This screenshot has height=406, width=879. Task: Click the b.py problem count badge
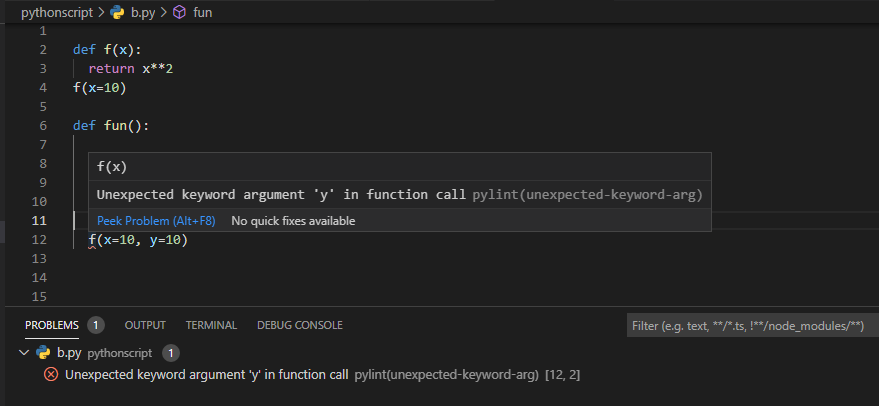171,353
